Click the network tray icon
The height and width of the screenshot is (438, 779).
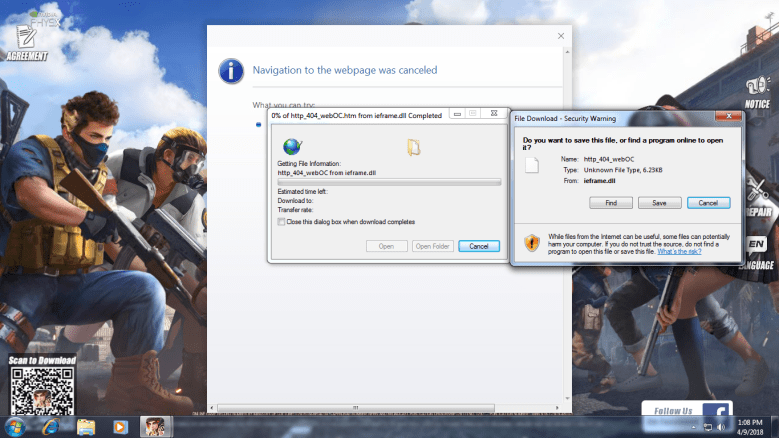(708, 427)
